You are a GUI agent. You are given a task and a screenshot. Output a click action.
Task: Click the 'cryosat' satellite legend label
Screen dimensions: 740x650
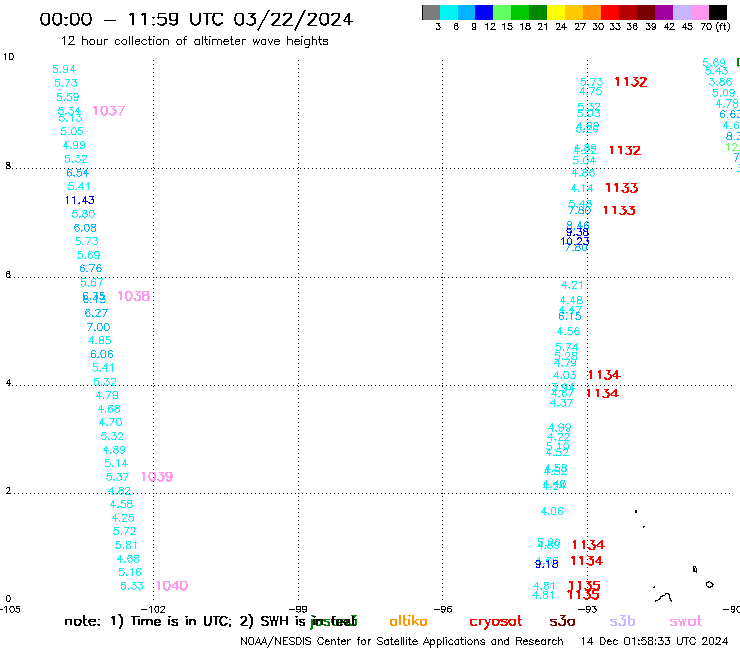coord(496,622)
